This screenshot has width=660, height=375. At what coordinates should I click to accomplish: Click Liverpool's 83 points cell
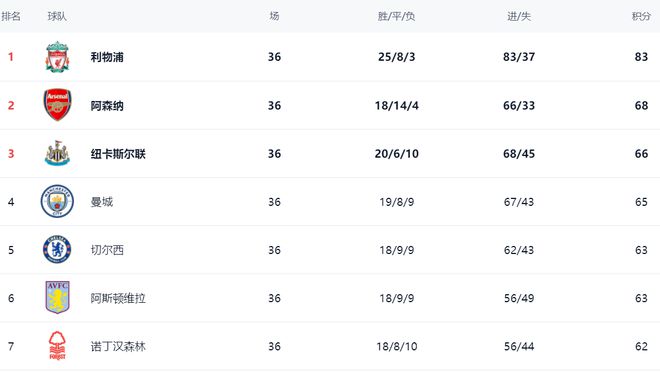point(641,57)
